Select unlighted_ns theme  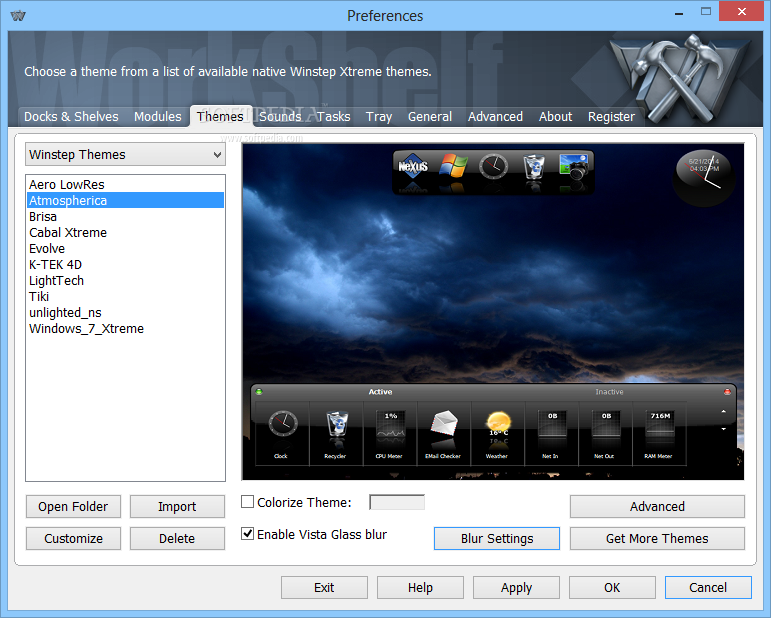(125, 312)
